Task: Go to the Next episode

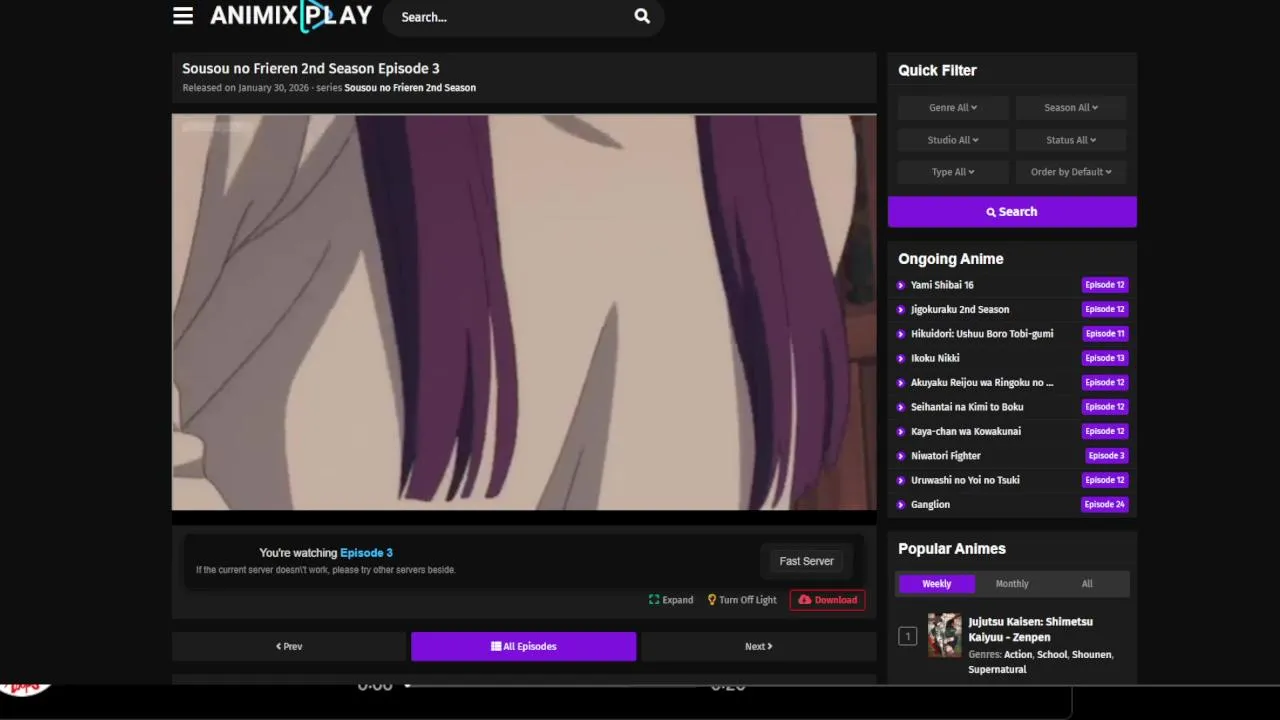Action: tap(759, 647)
